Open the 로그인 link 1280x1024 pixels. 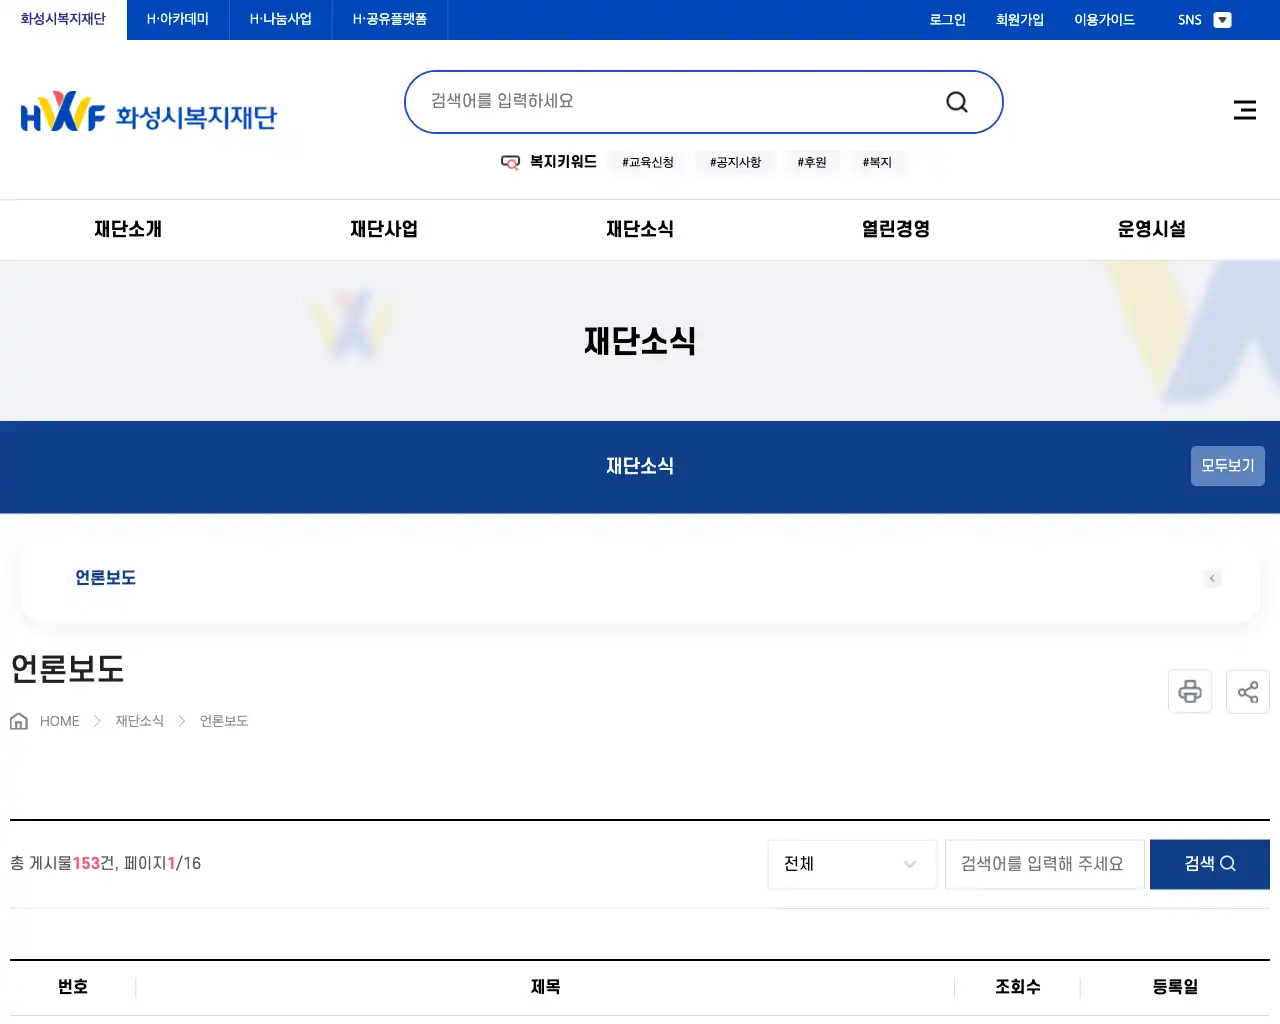946,19
